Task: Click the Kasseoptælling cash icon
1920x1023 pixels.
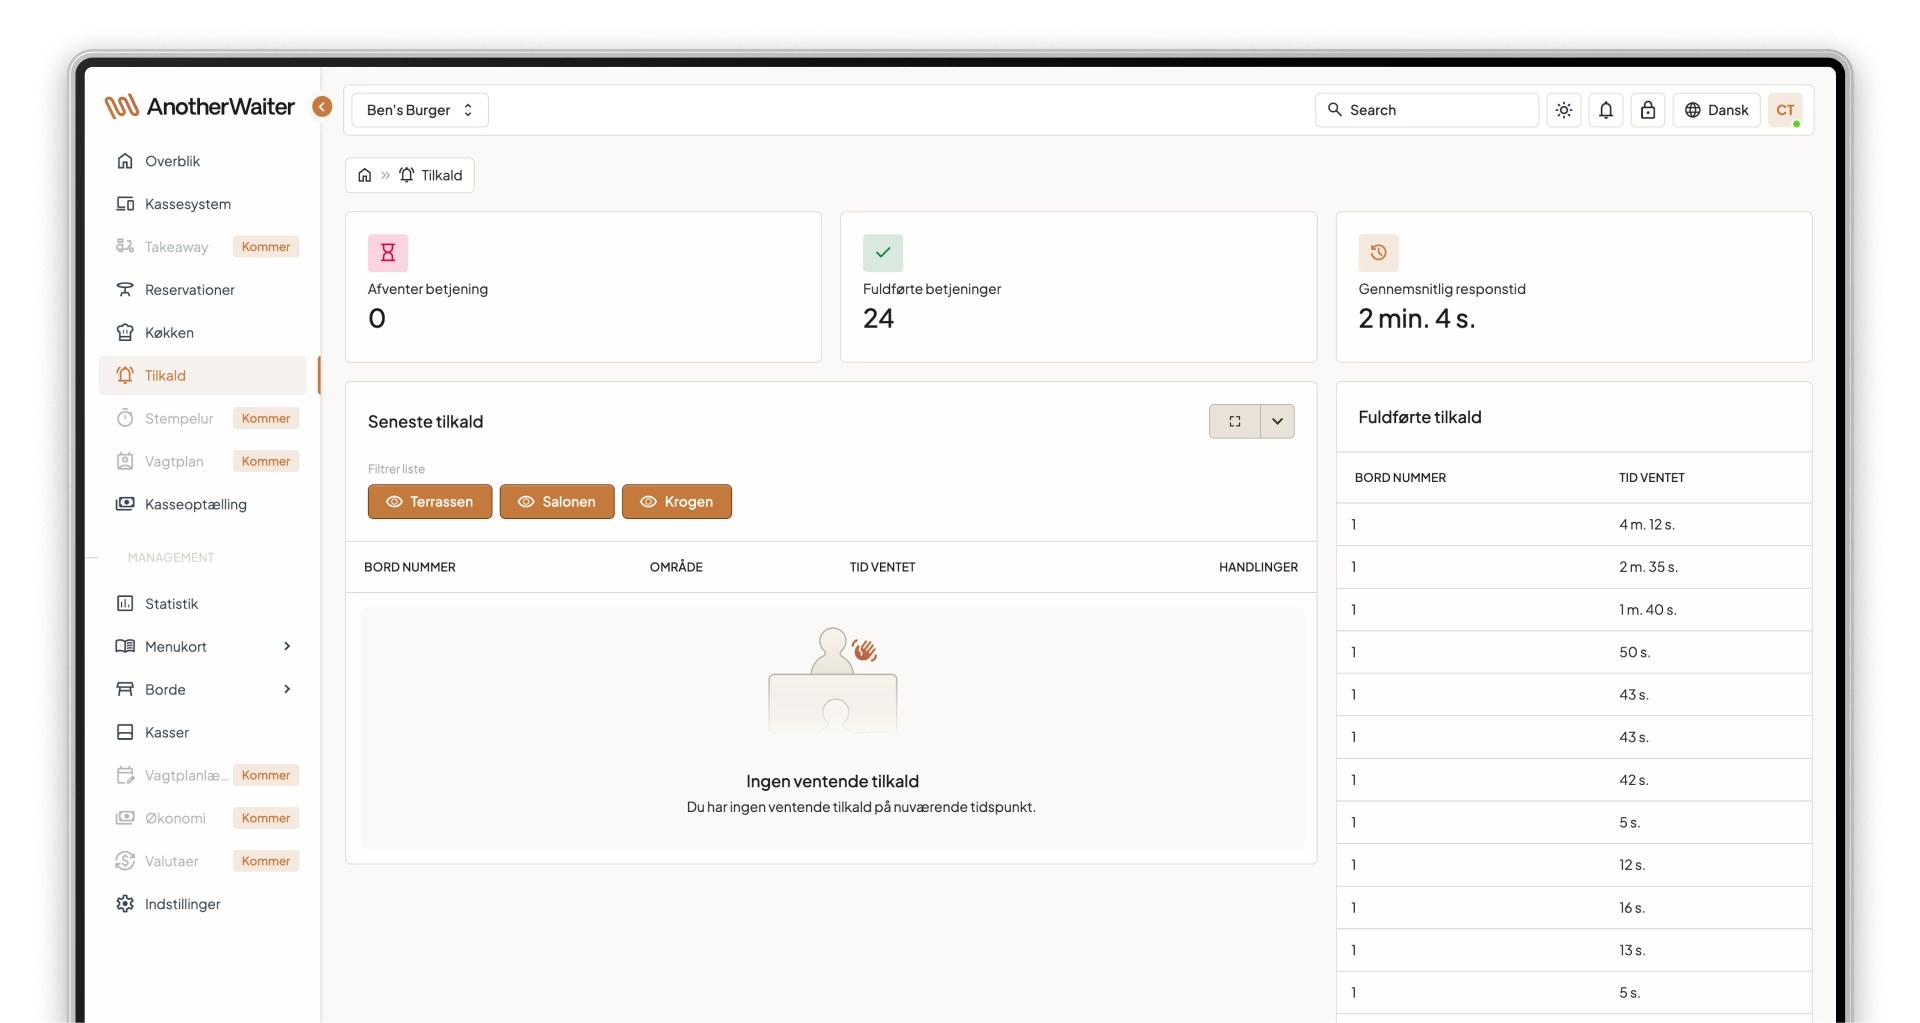Action: pos(125,504)
